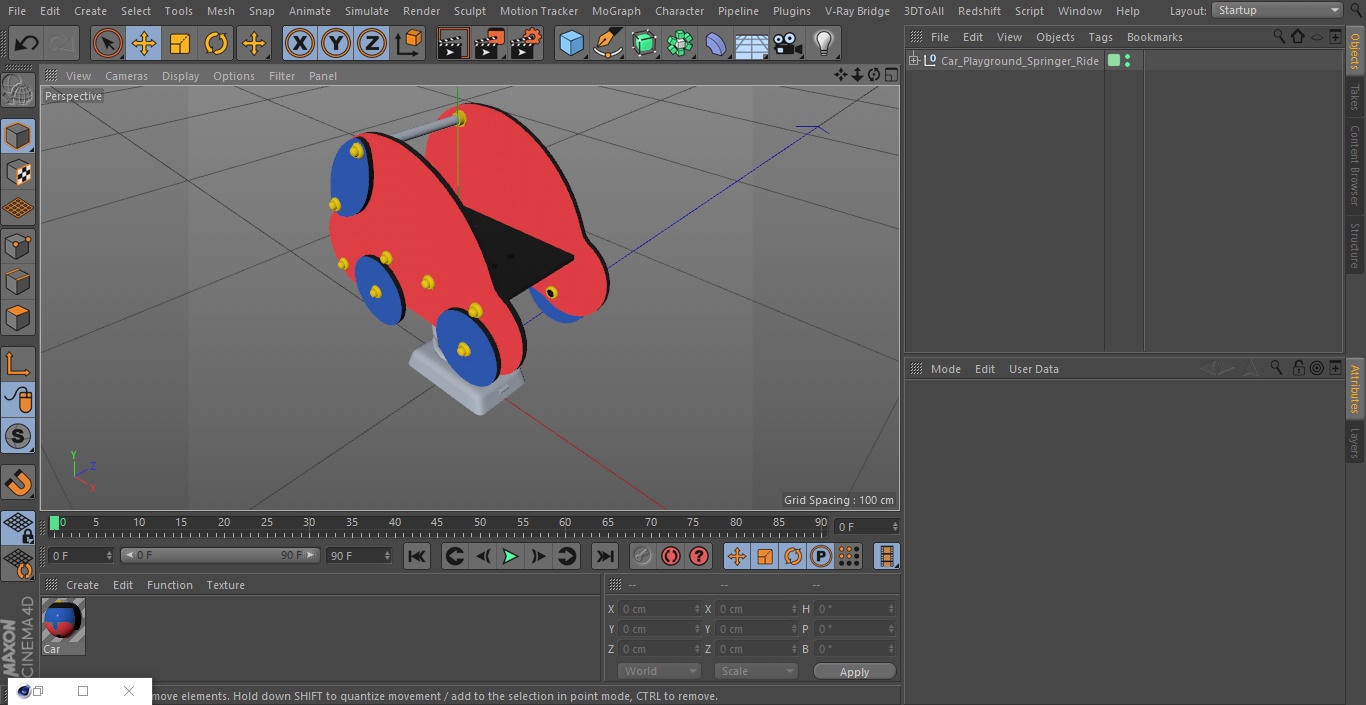Switch to Polygons mode
This screenshot has height=705, width=1366.
pyautogui.click(x=18, y=318)
